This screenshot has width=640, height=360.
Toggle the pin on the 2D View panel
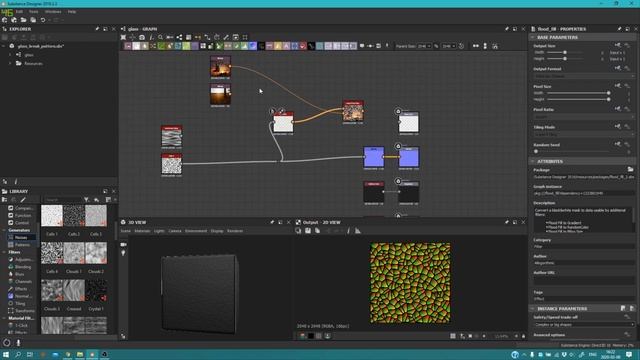(x=507, y=222)
